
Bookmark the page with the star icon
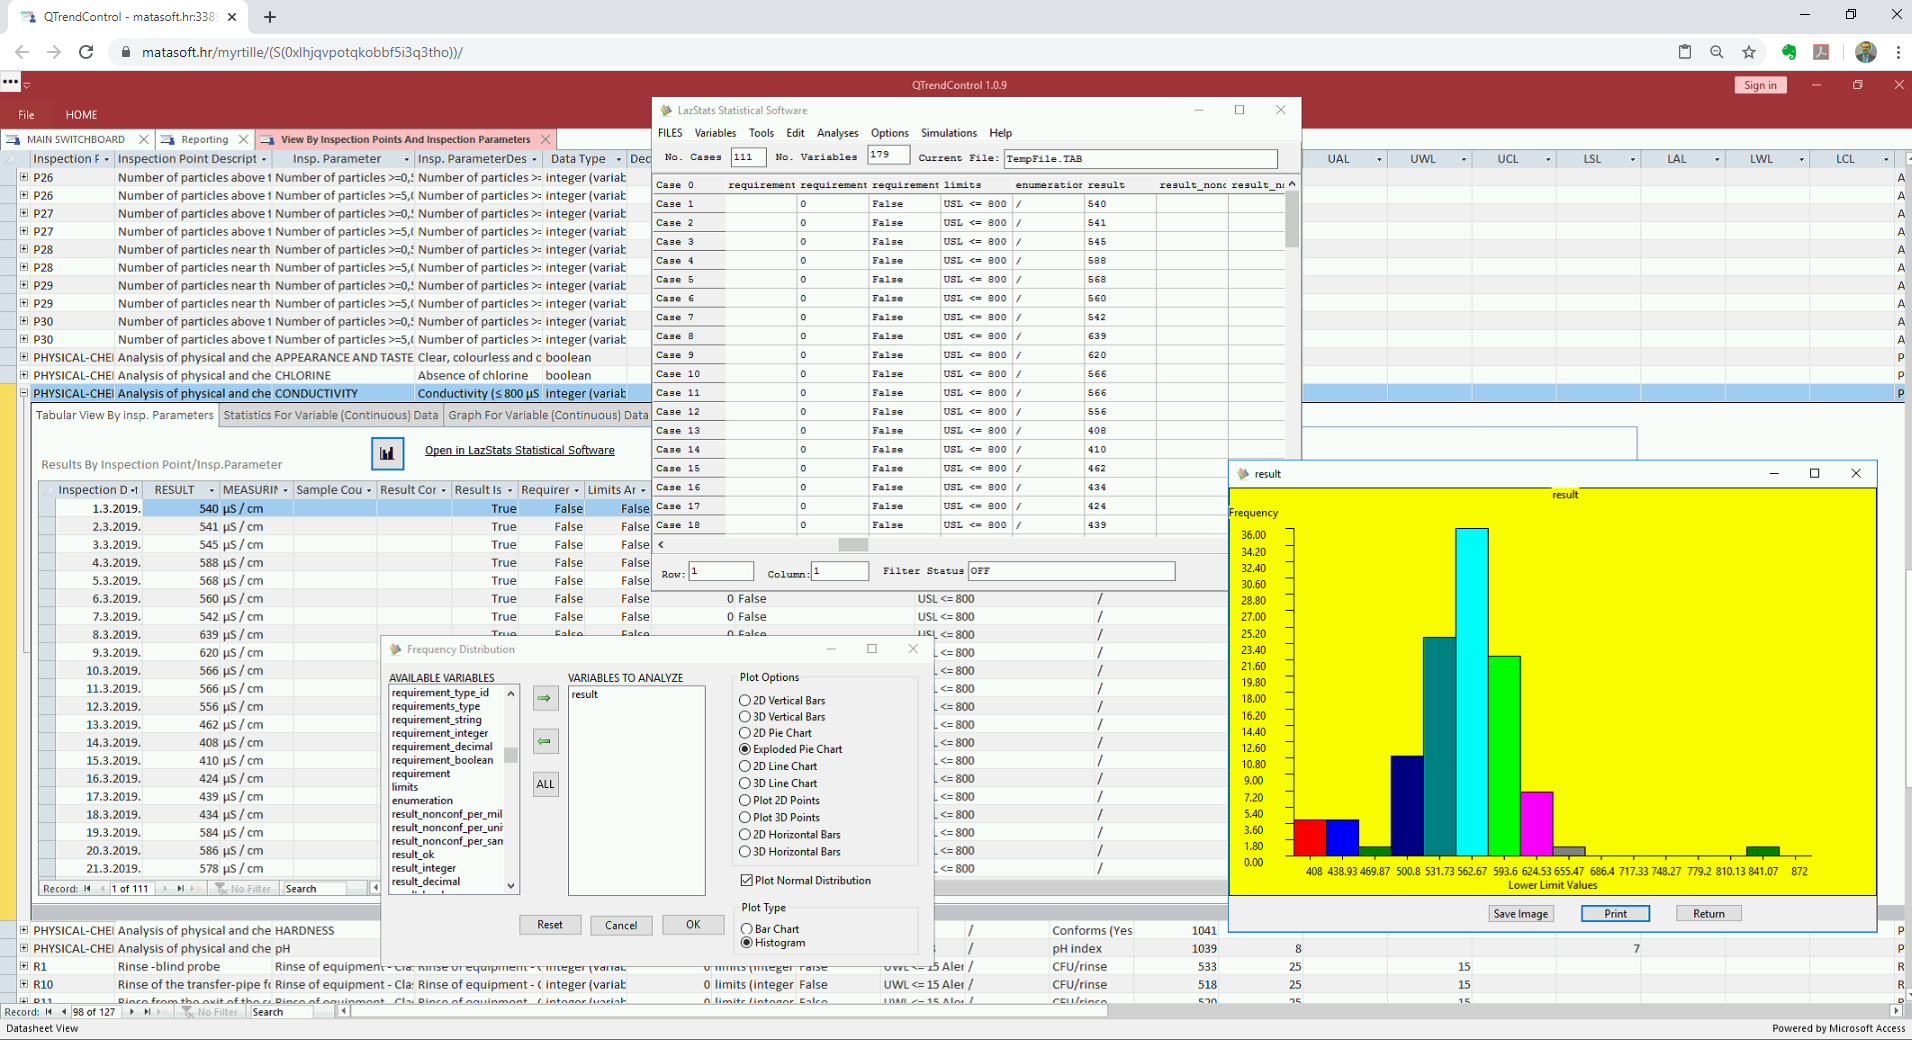[1749, 51]
